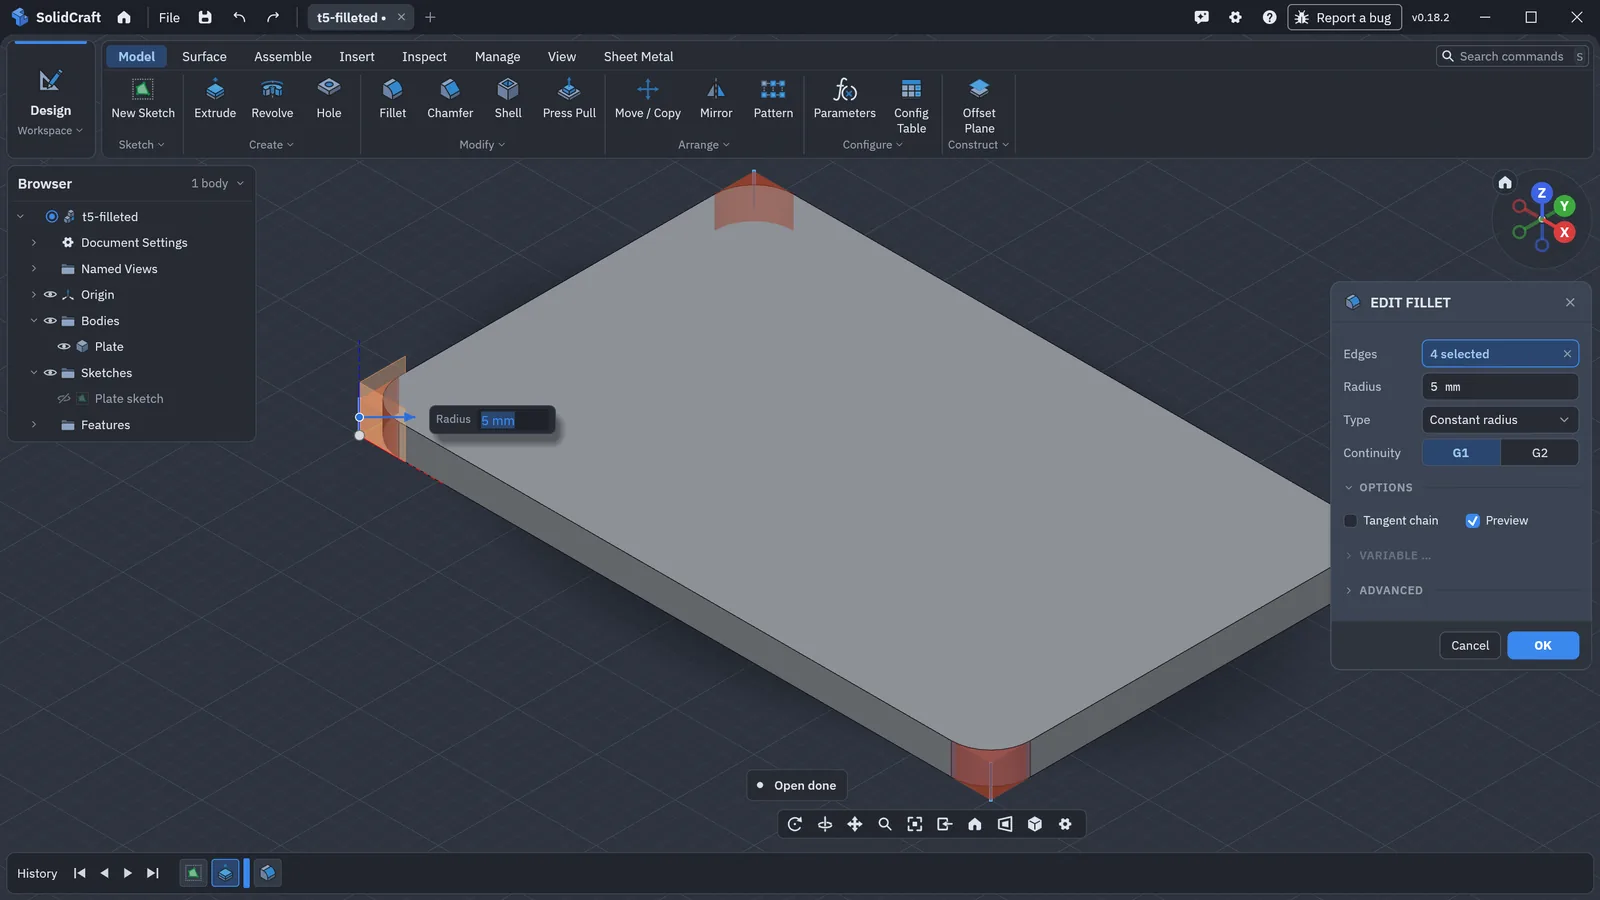Open the 1 body filter dropdown

pos(218,184)
